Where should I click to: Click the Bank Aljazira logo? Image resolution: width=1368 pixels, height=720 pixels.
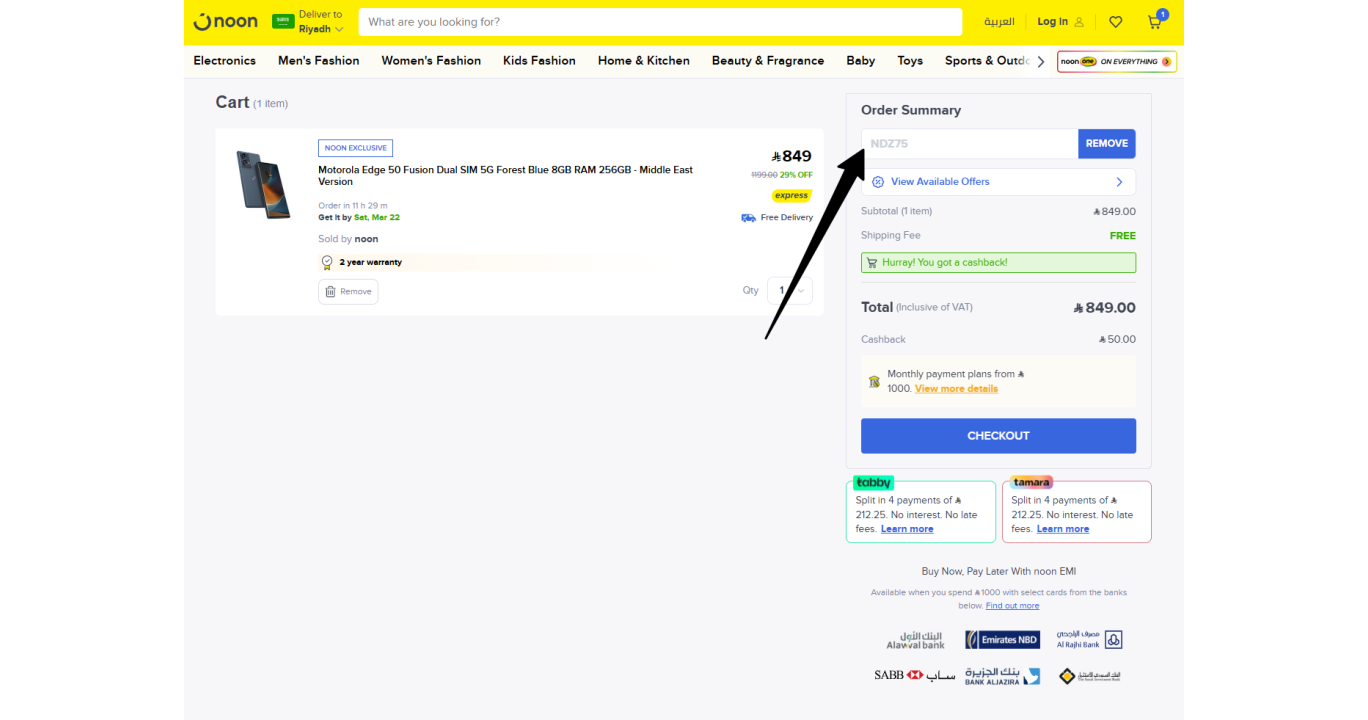(x=1001, y=676)
